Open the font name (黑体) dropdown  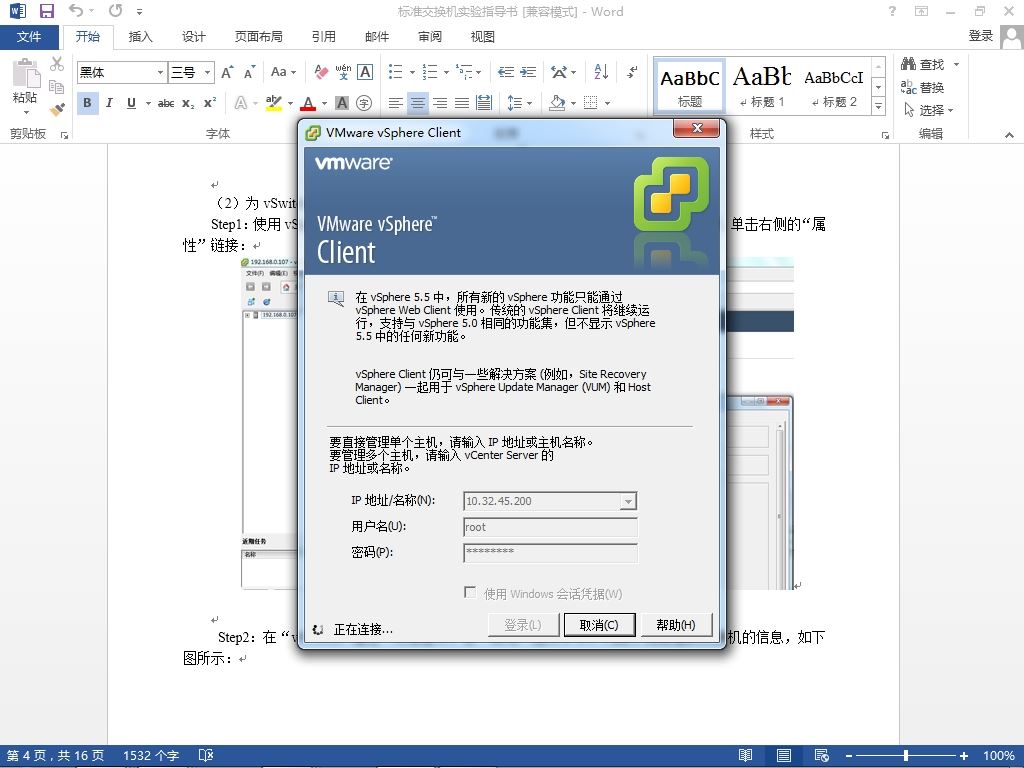(x=160, y=72)
